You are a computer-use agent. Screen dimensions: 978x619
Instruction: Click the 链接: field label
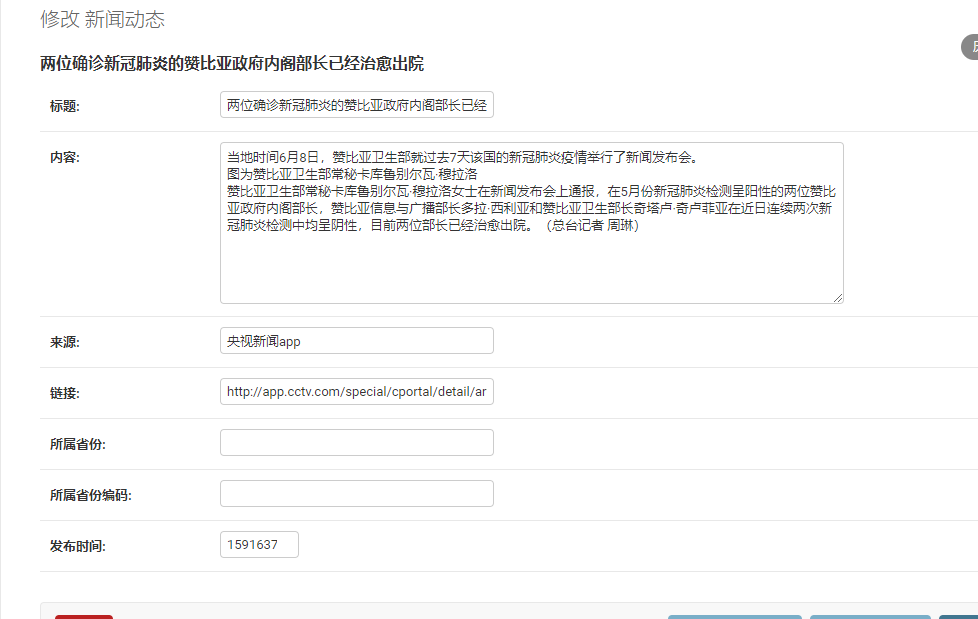pyautogui.click(x=65, y=393)
